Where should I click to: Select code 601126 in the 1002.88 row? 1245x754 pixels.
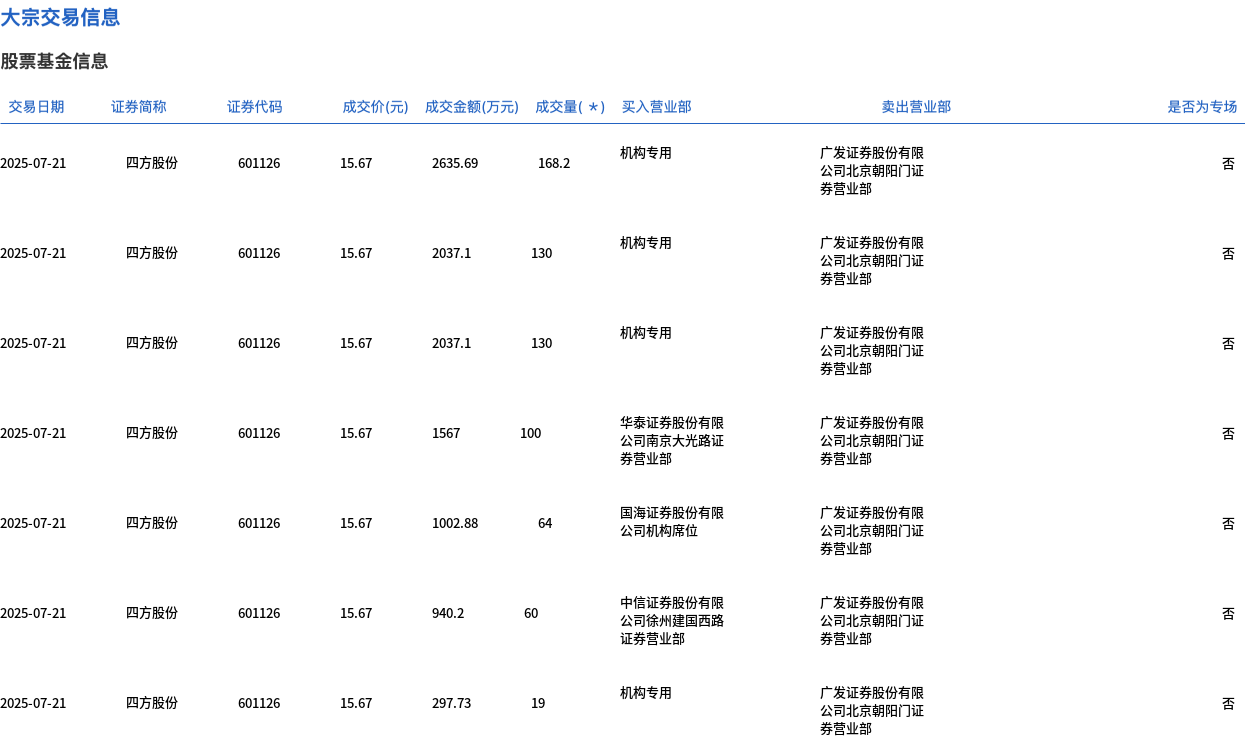point(259,523)
